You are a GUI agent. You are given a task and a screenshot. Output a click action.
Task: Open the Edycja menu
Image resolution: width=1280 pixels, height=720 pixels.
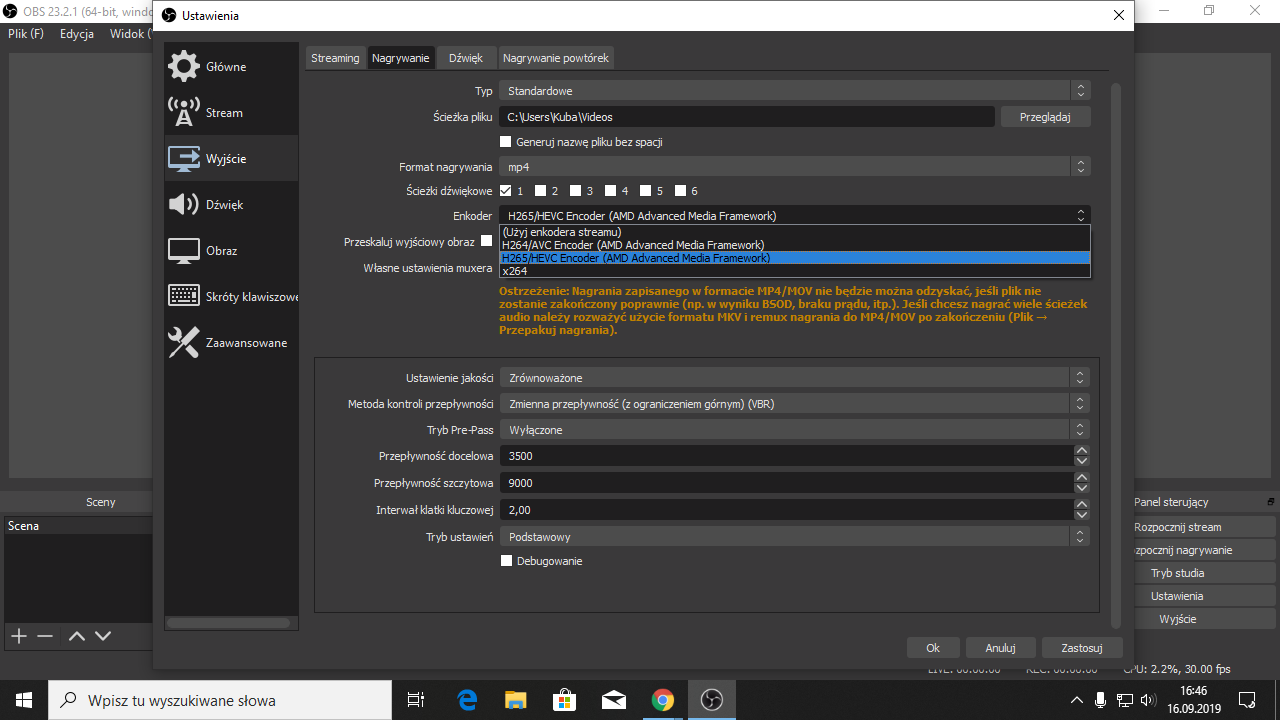point(77,34)
